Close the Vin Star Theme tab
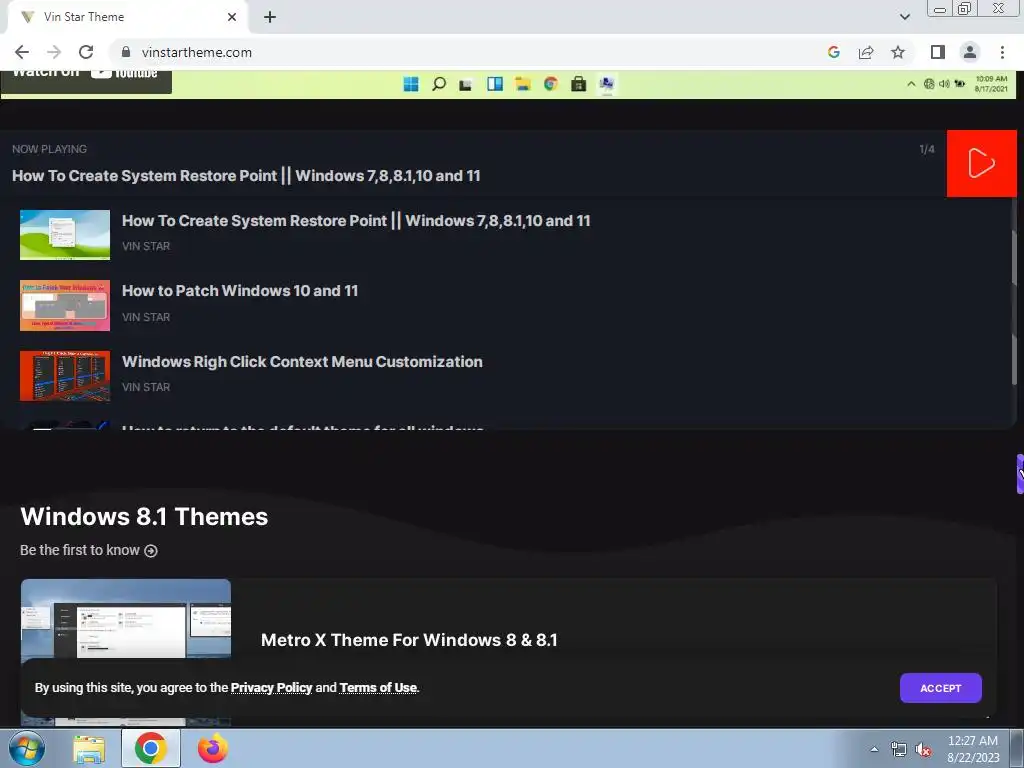This screenshot has height=768, width=1024. (x=232, y=17)
